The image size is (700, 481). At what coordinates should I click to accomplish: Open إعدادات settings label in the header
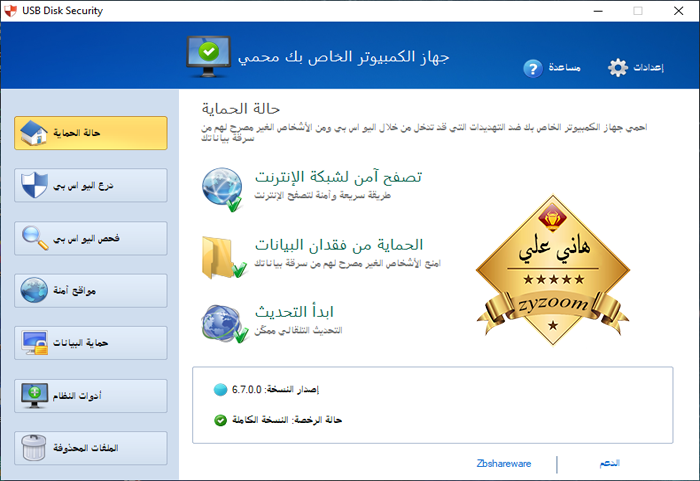point(649,67)
